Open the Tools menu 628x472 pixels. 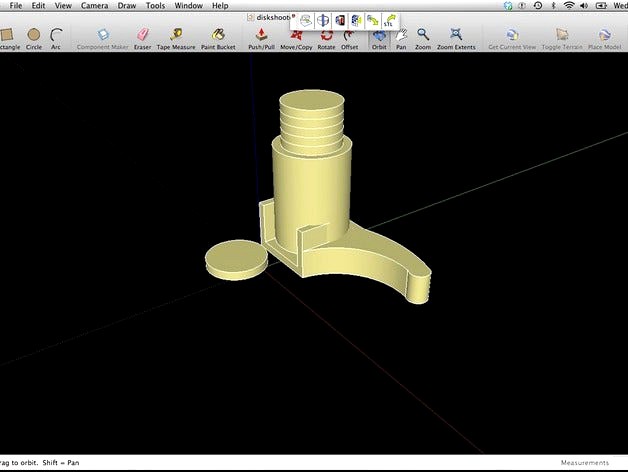(155, 6)
